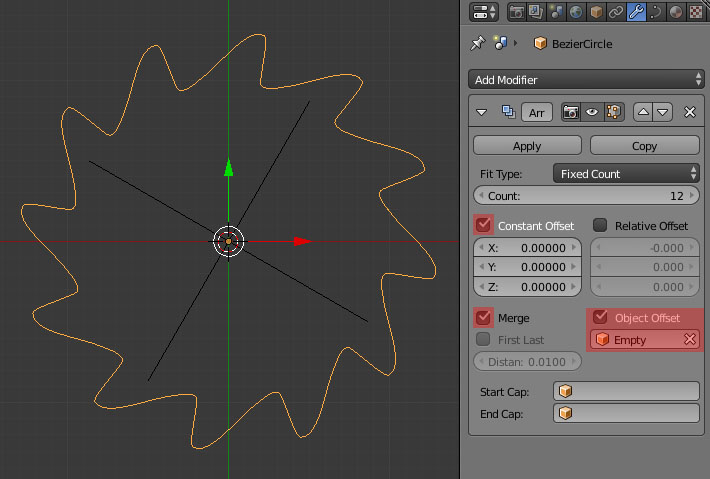Click the BezierCircle object cube icon
710x479 pixels.
540,43
